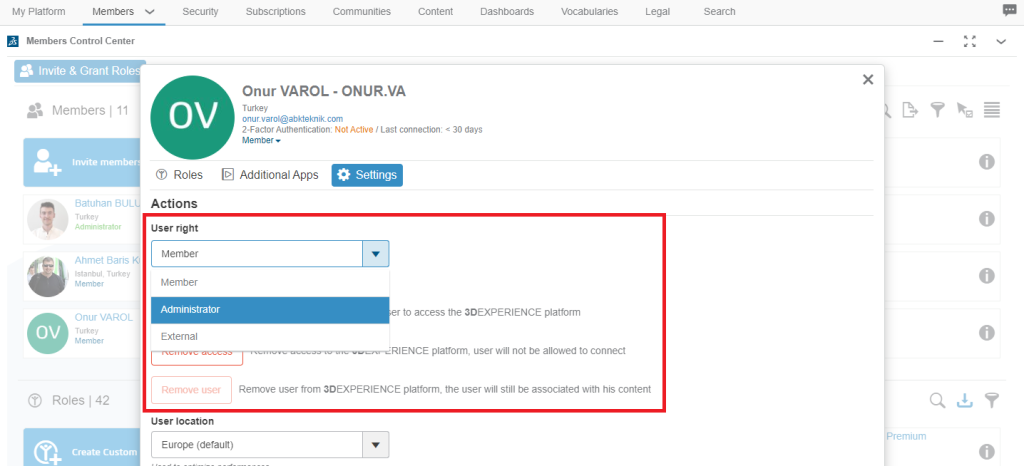Click the Invite & Grant Roles button
The image size is (1024, 466).
click(x=78, y=71)
